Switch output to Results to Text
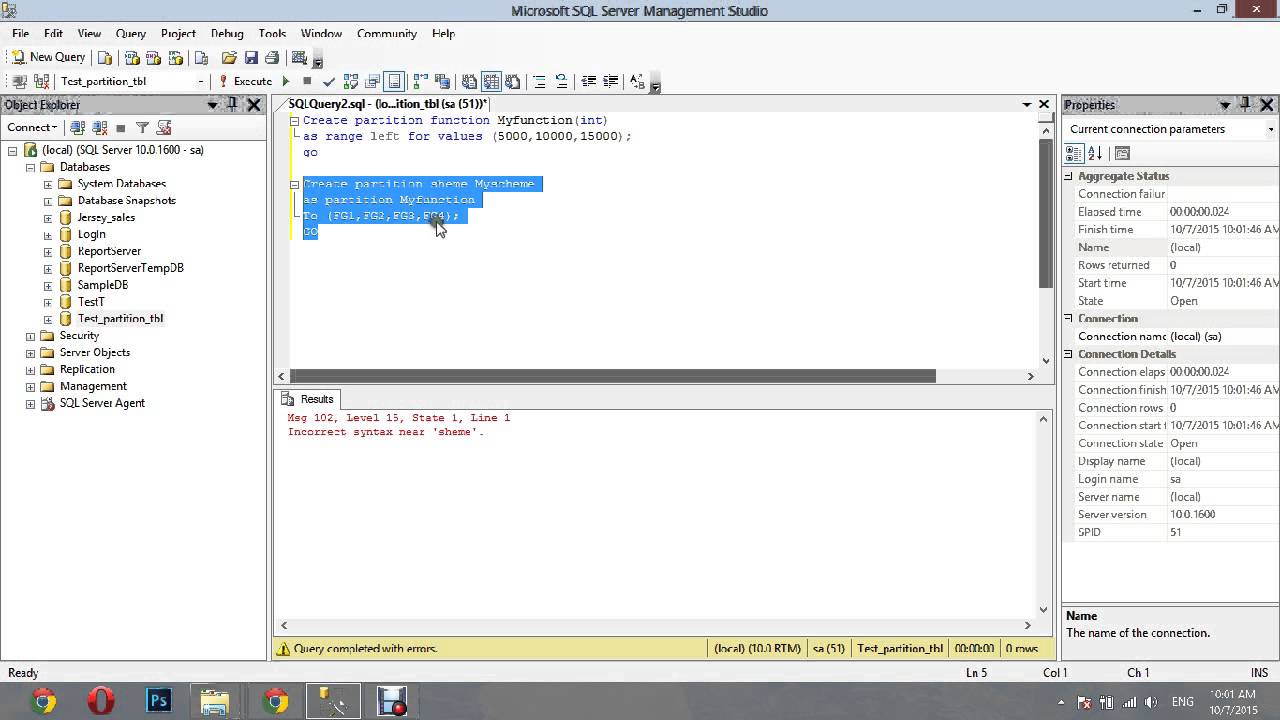 [469, 81]
